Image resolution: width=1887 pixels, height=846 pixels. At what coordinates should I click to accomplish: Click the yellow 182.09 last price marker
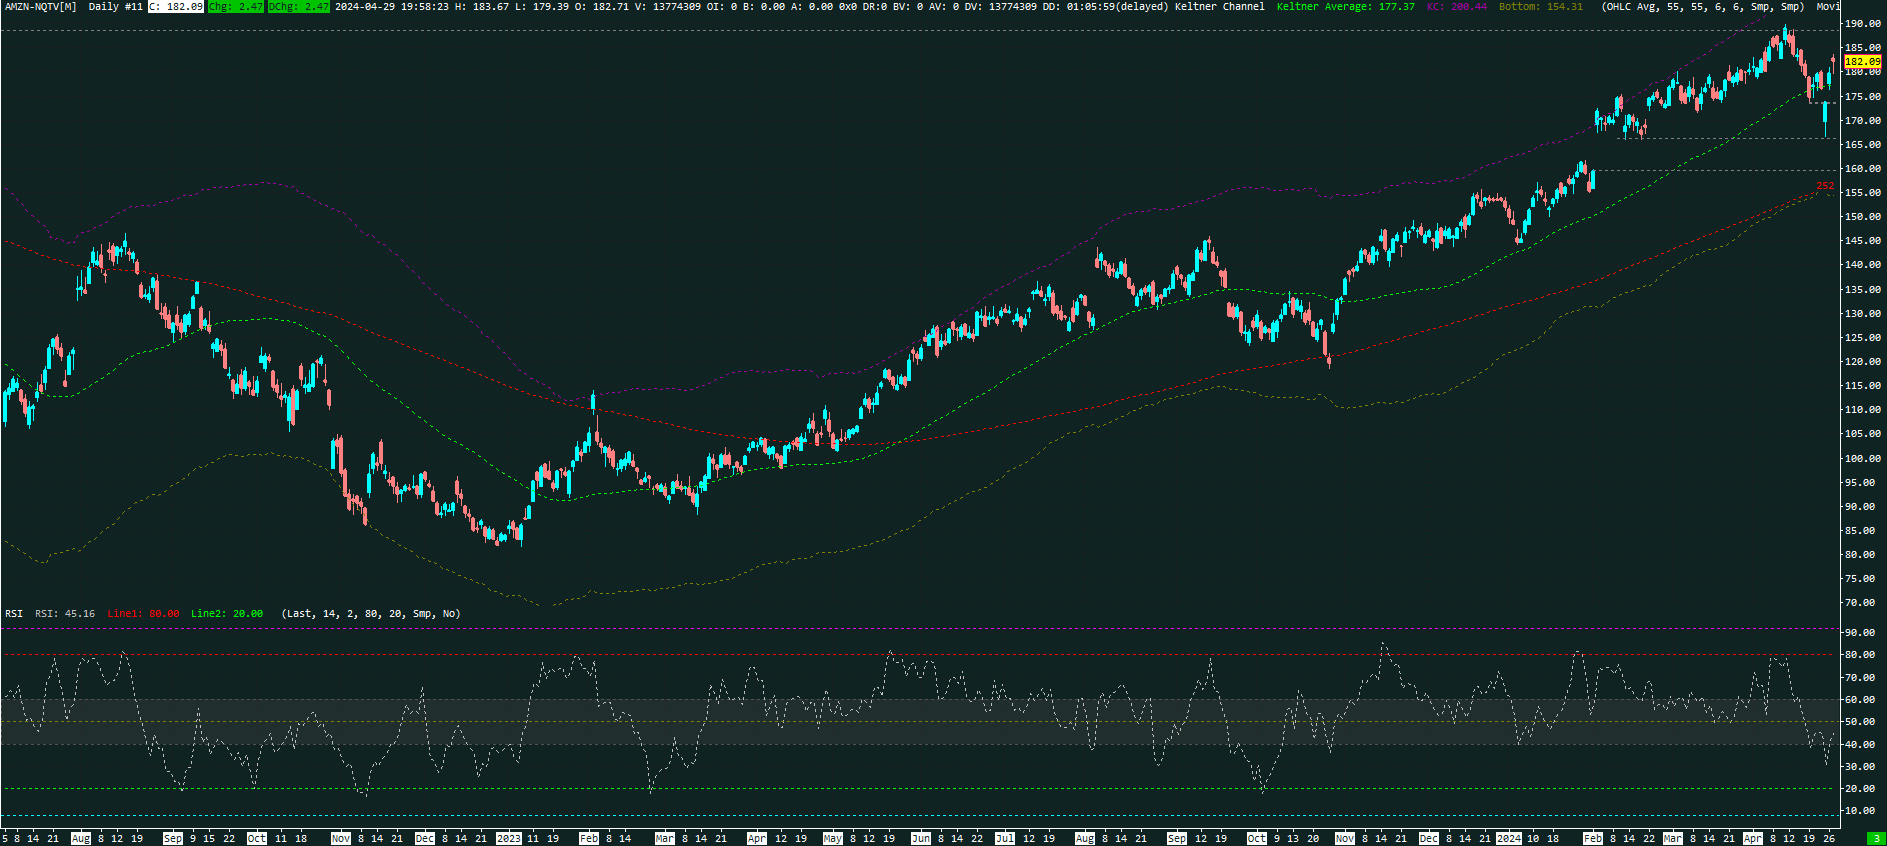pyautogui.click(x=1862, y=61)
